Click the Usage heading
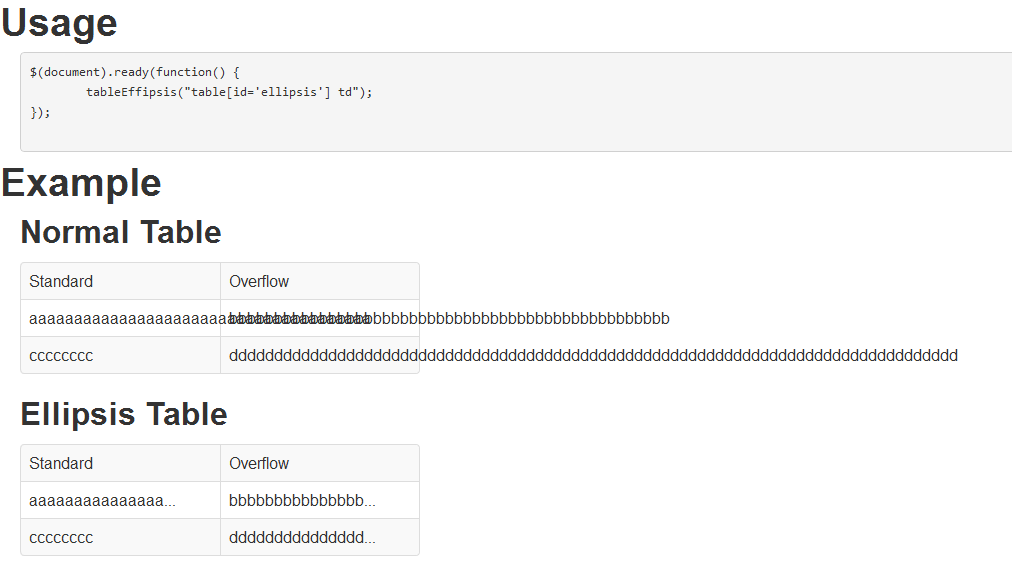The image size is (1012, 574). [x=59, y=23]
